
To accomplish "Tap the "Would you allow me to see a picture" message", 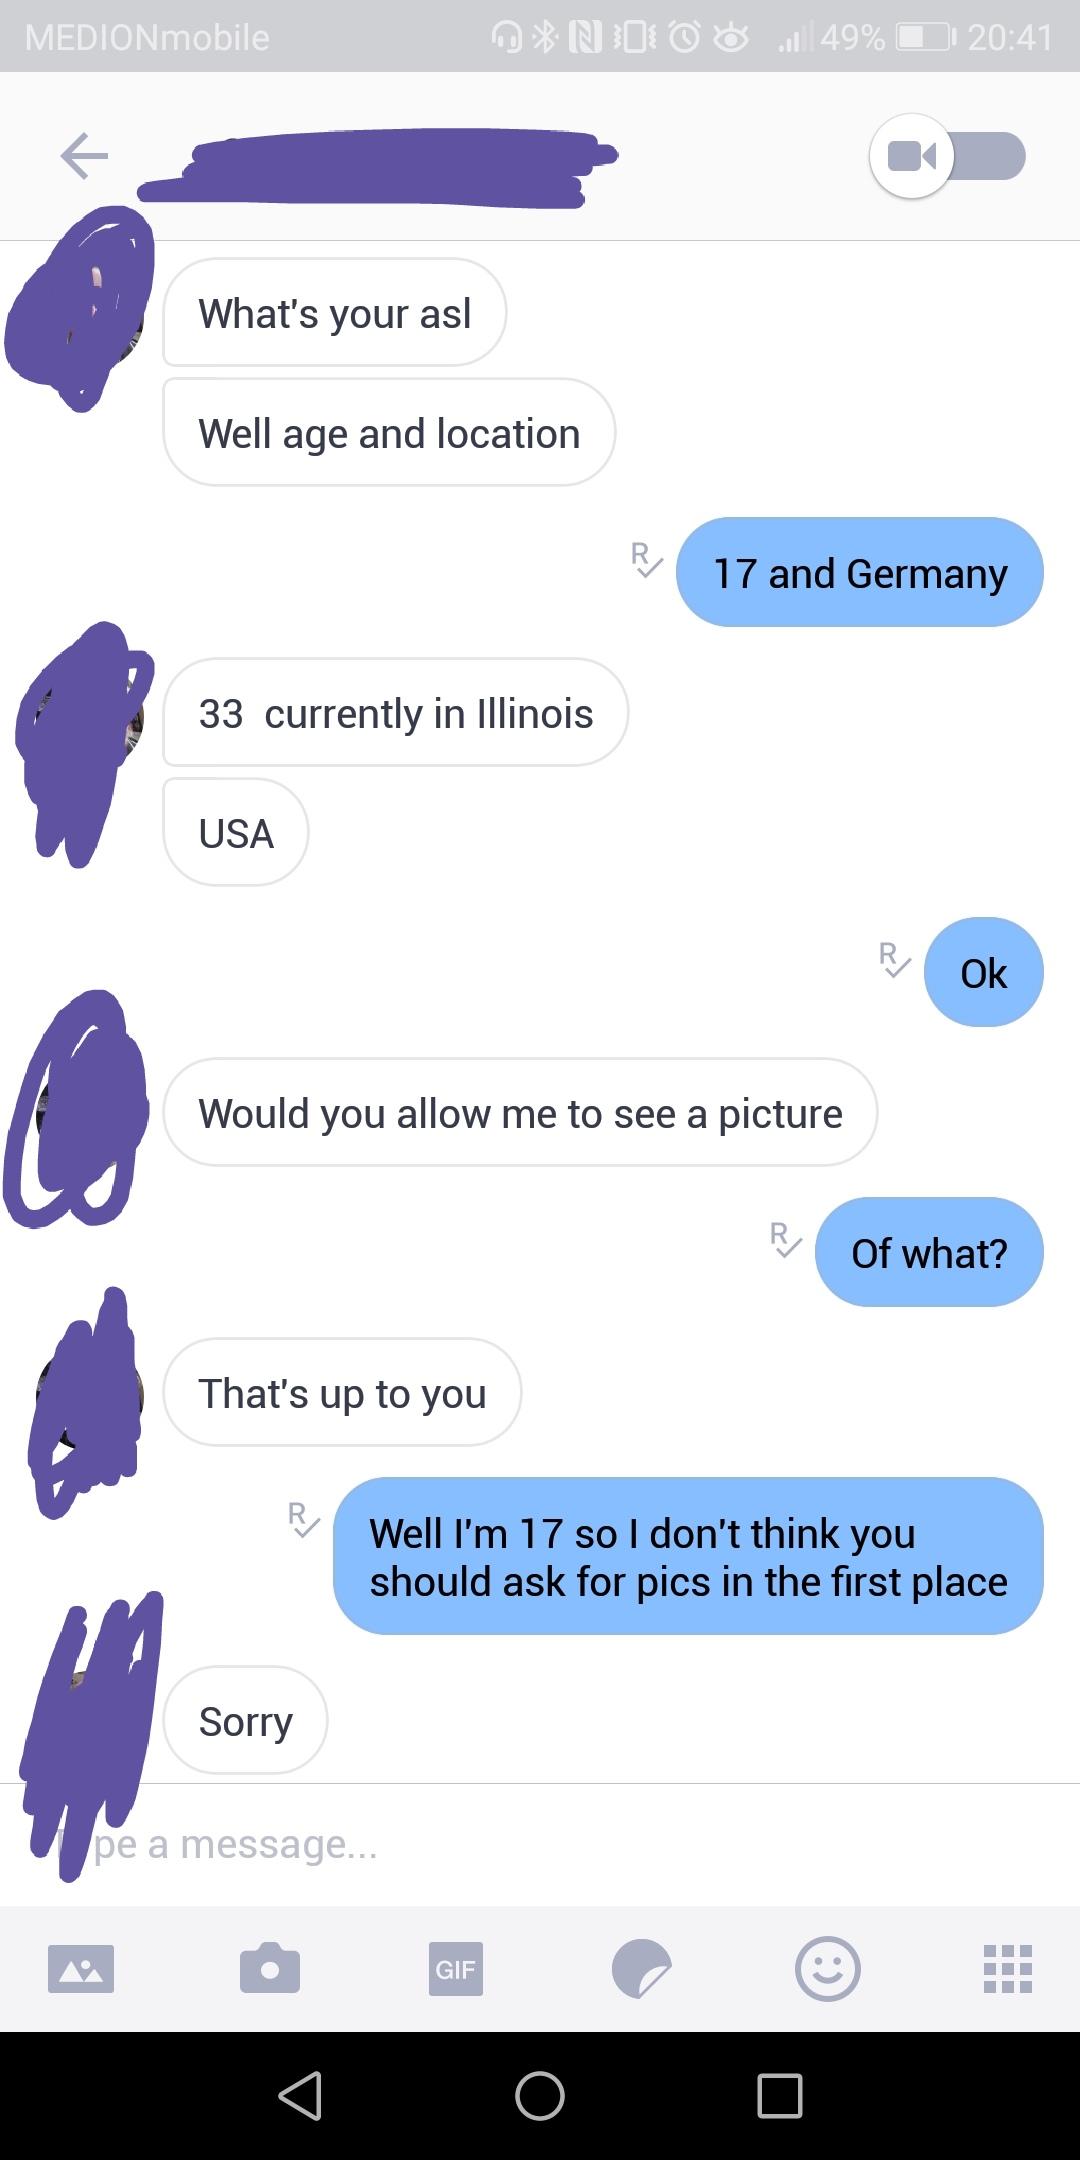I will coord(520,1113).
